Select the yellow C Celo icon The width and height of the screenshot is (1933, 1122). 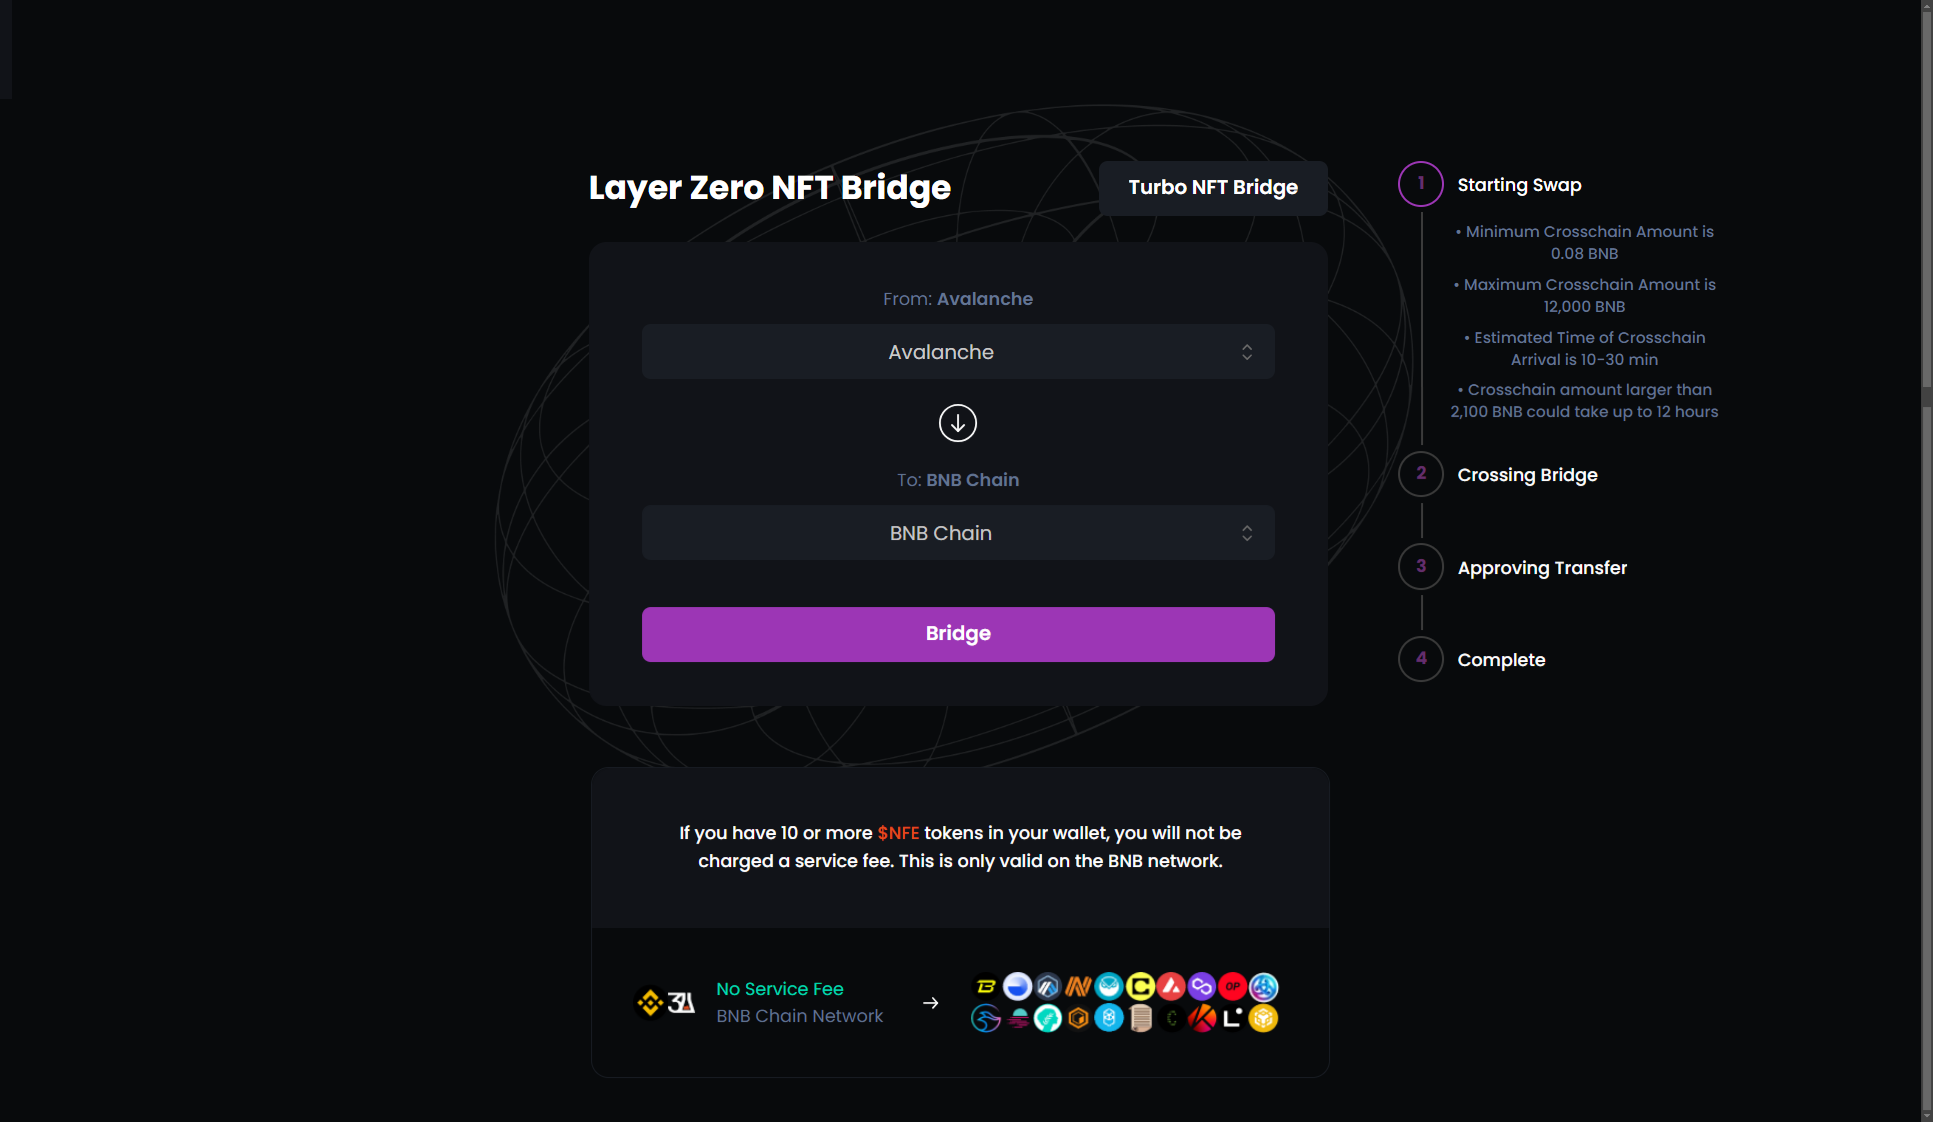[1140, 987]
